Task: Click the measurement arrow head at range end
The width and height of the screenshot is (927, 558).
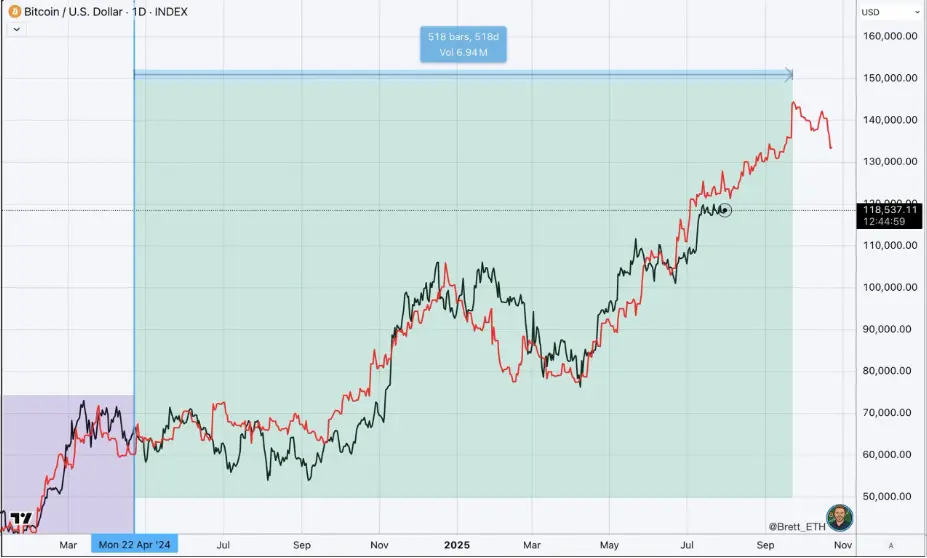Action: pos(789,74)
